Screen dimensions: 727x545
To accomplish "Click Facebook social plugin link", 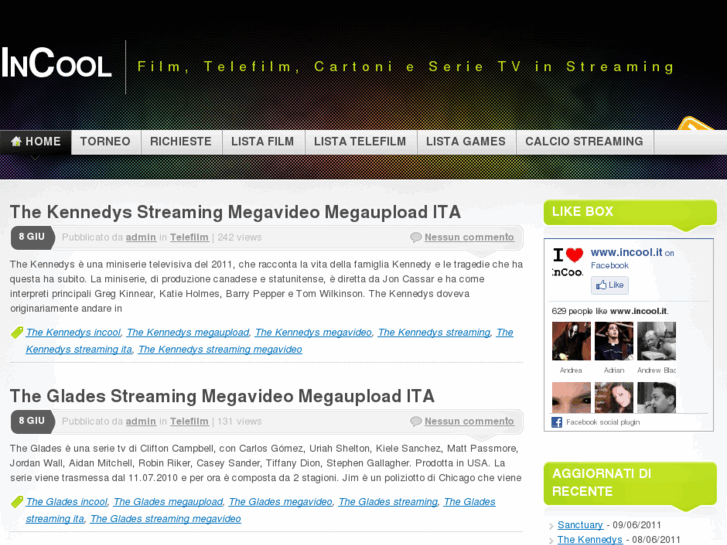I will pyautogui.click(x=603, y=422).
